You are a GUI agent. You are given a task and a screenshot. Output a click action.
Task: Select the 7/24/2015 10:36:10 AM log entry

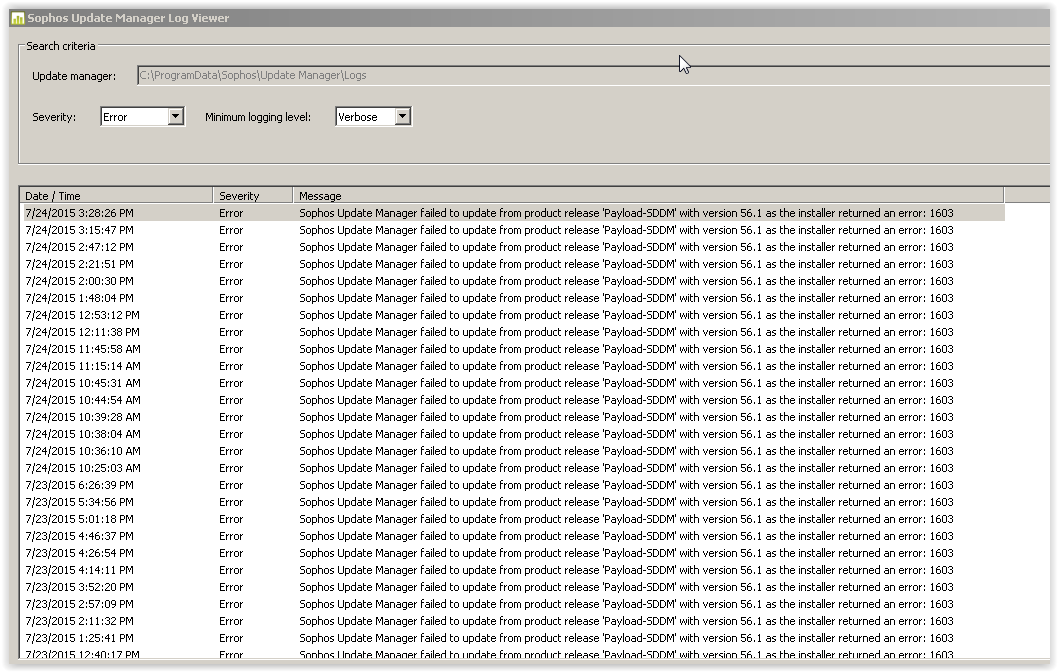click(x=513, y=451)
